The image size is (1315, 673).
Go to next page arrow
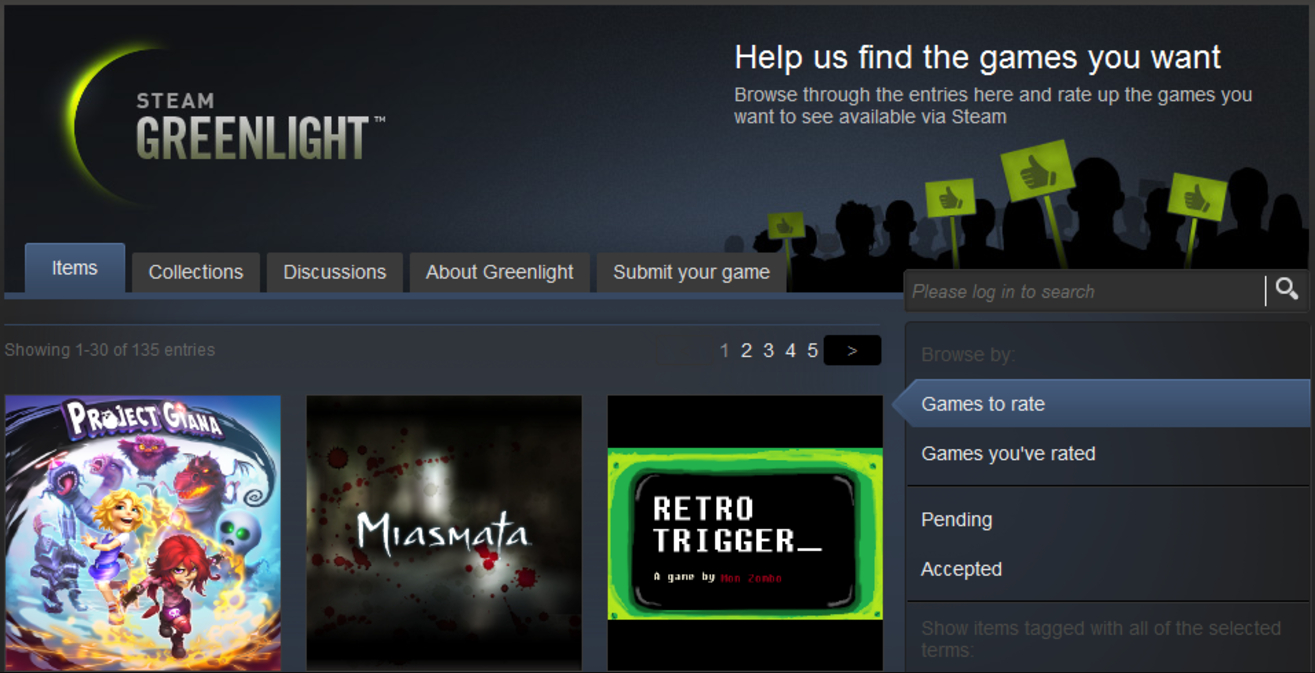(x=852, y=350)
